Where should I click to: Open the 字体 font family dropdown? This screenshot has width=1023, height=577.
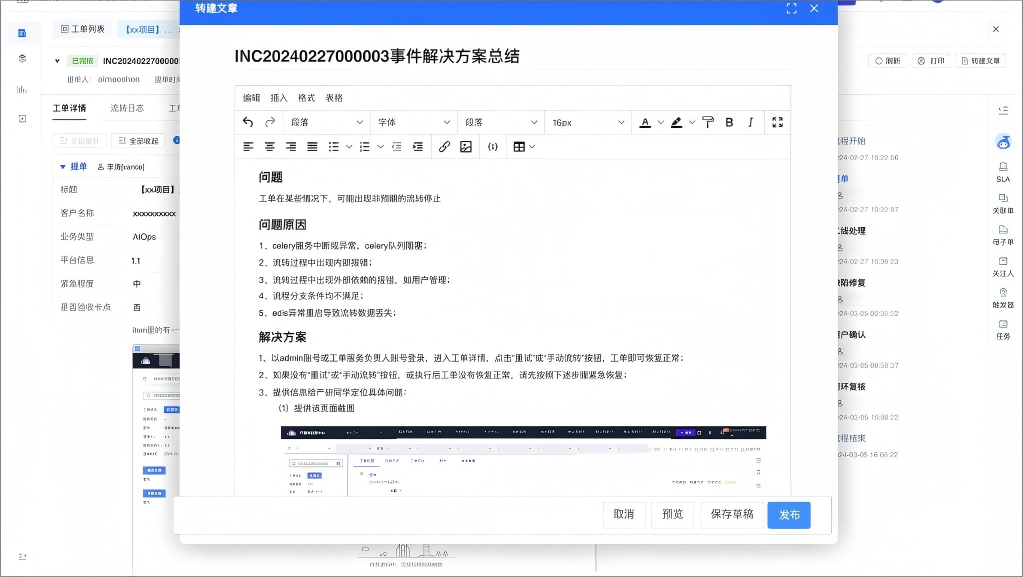414,122
